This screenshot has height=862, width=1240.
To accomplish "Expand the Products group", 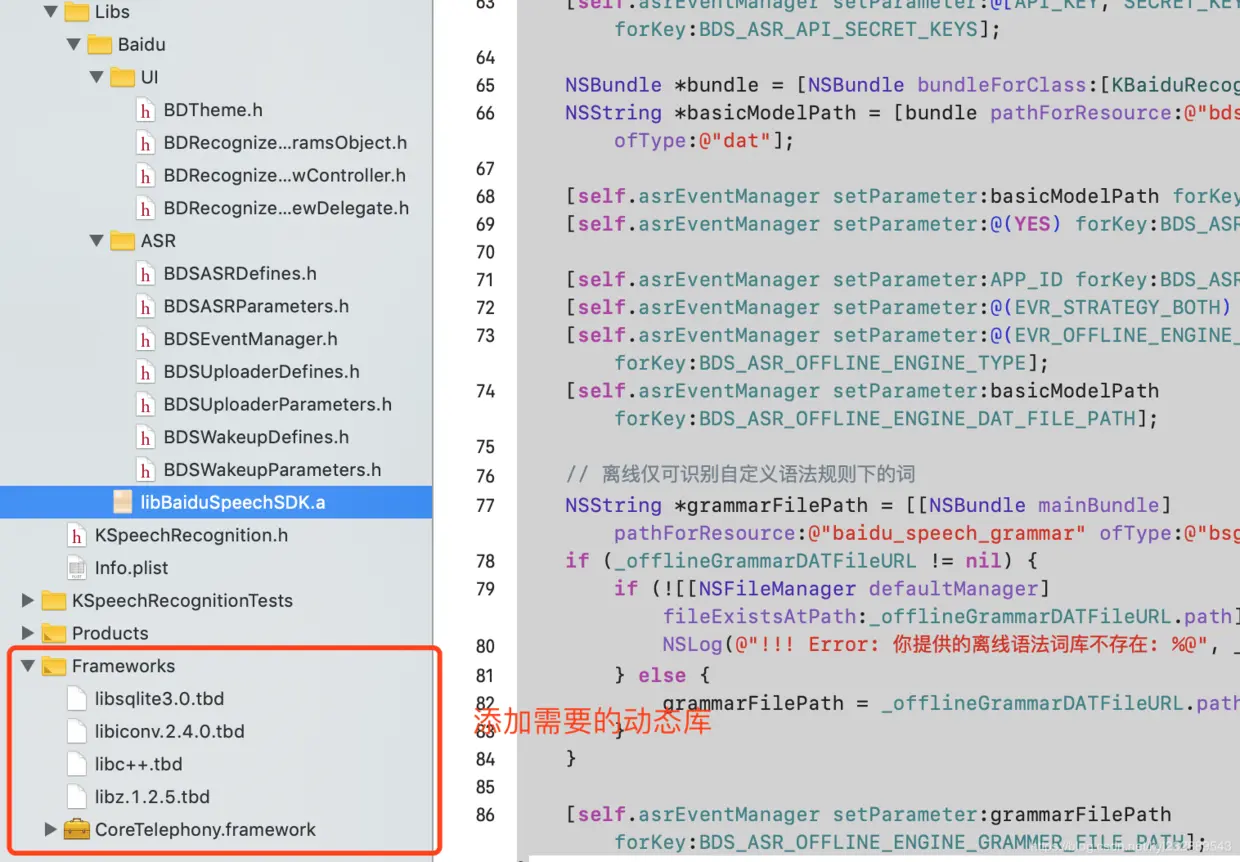I will click(28, 633).
